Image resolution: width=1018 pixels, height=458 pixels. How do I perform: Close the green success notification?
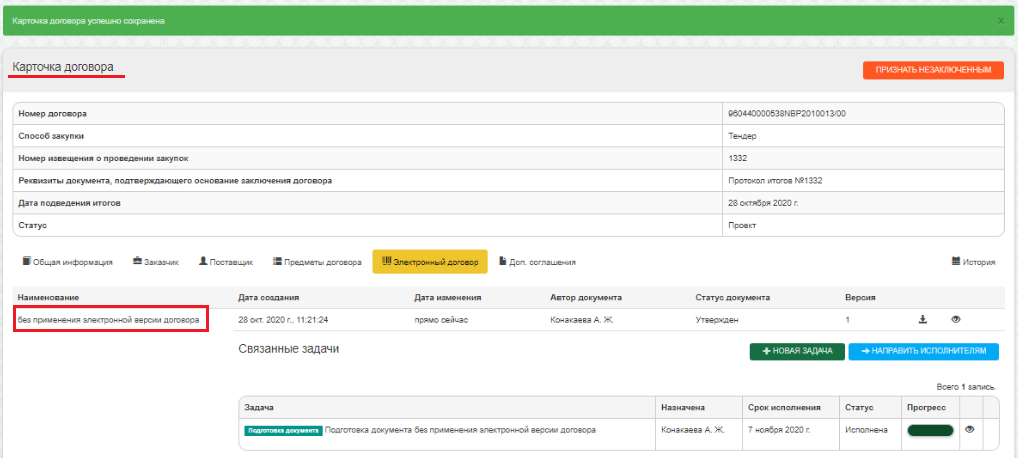click(x=1001, y=21)
